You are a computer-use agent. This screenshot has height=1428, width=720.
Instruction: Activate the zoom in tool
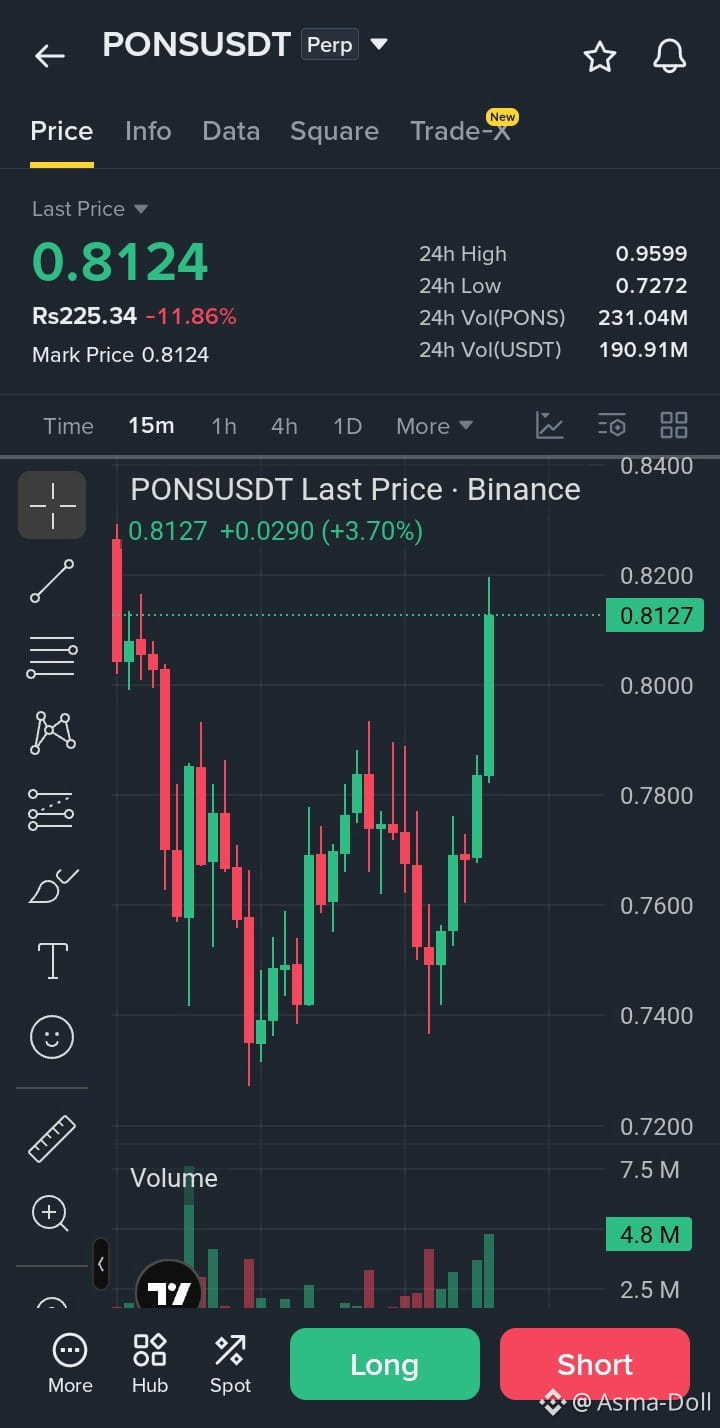tap(51, 1213)
